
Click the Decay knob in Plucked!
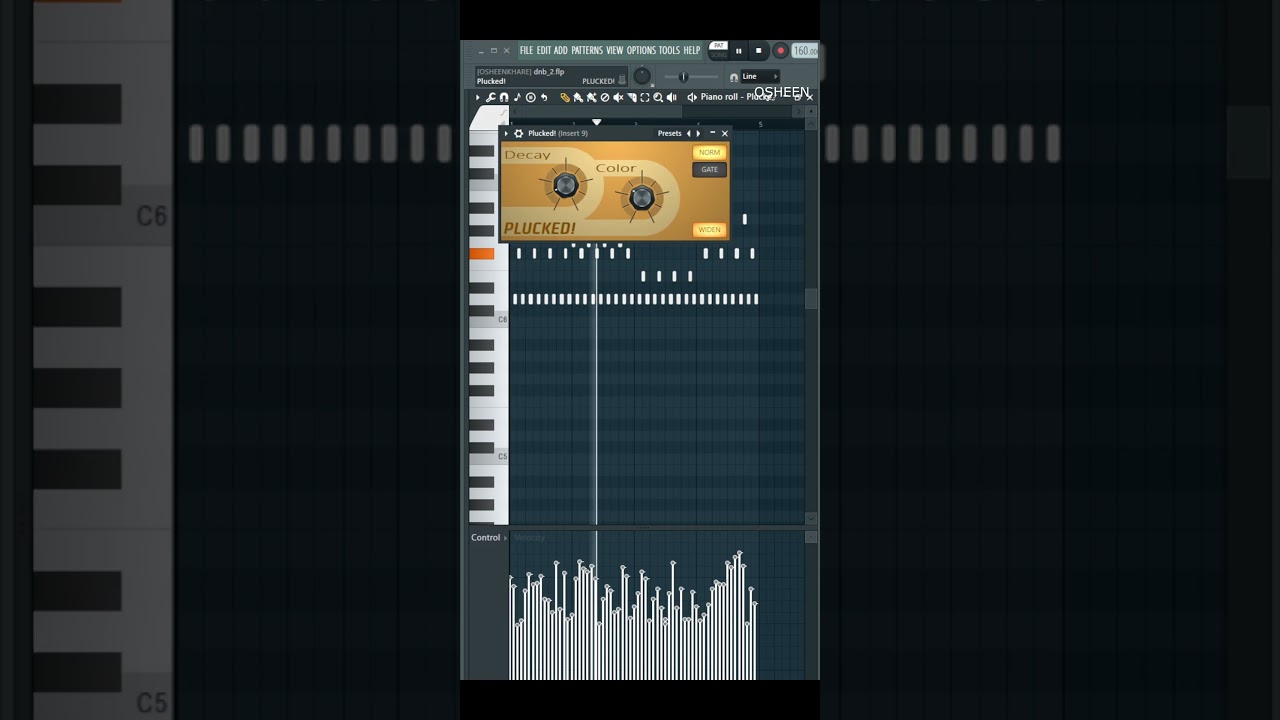[565, 185]
